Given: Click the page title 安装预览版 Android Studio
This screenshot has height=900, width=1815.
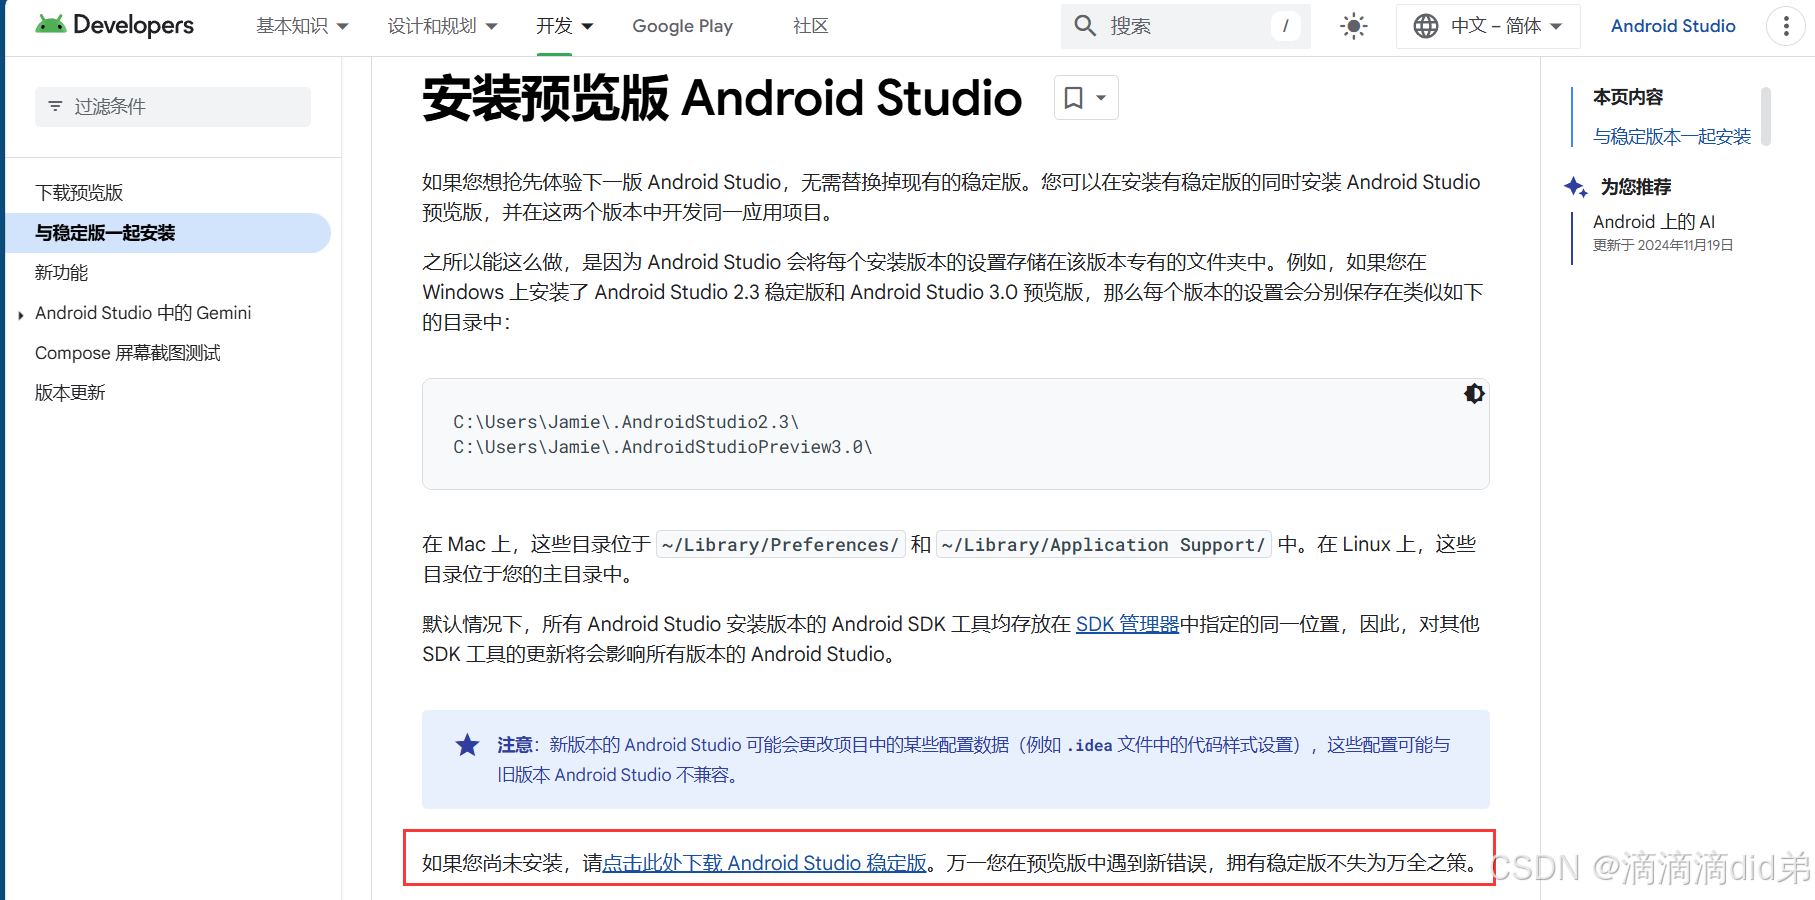Looking at the screenshot, I should click(722, 99).
